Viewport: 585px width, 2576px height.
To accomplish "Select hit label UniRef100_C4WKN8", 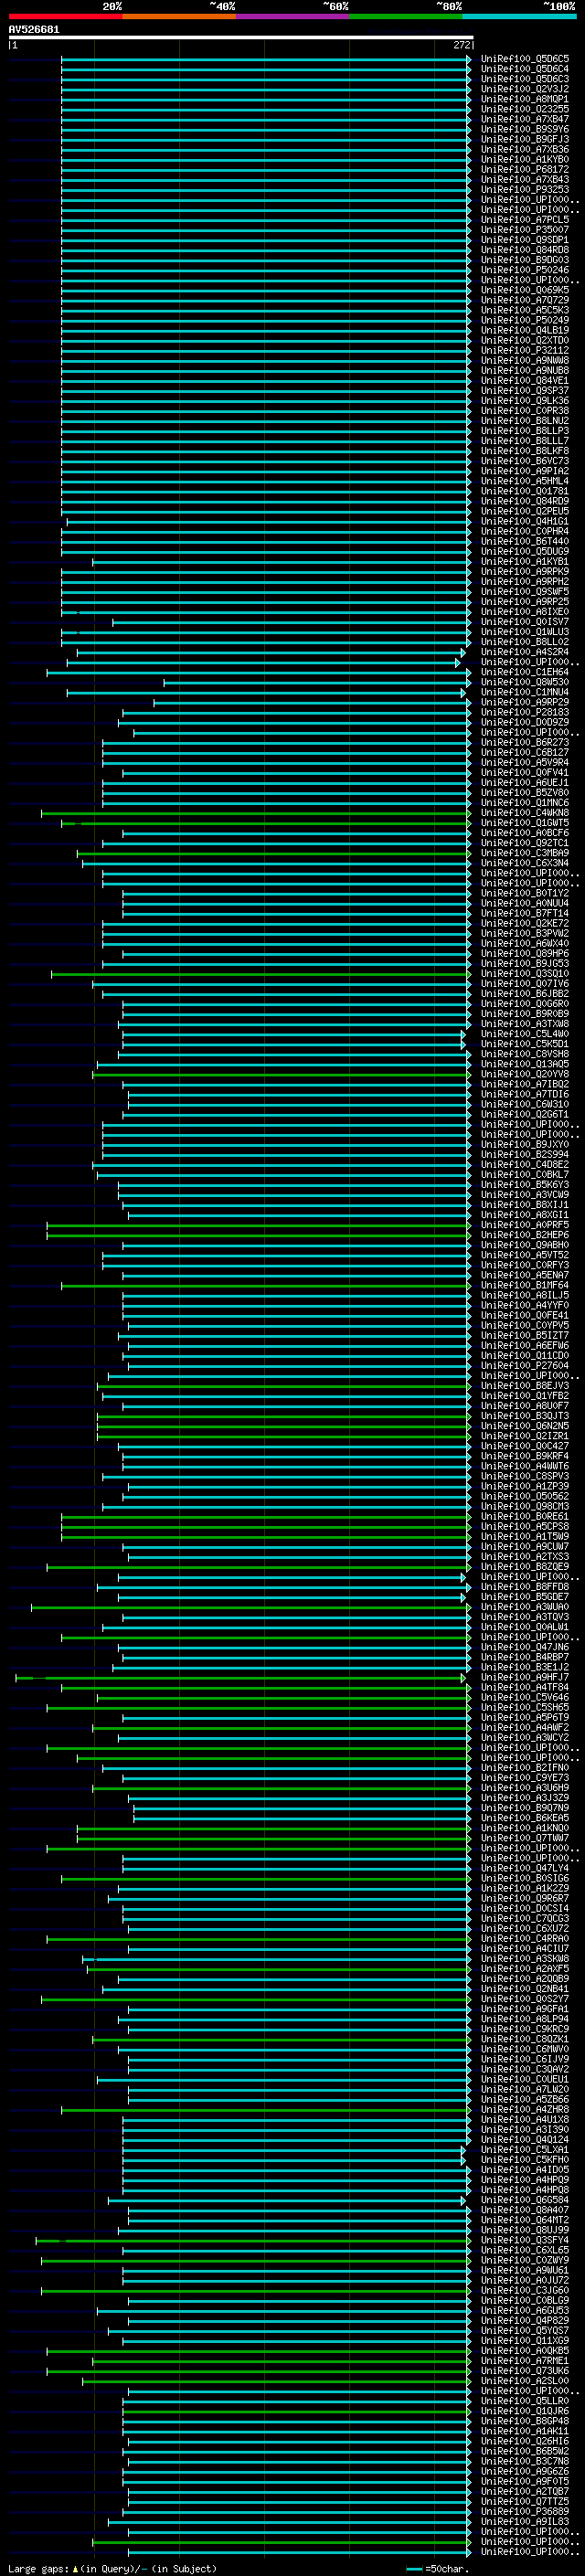I will click(524, 813).
